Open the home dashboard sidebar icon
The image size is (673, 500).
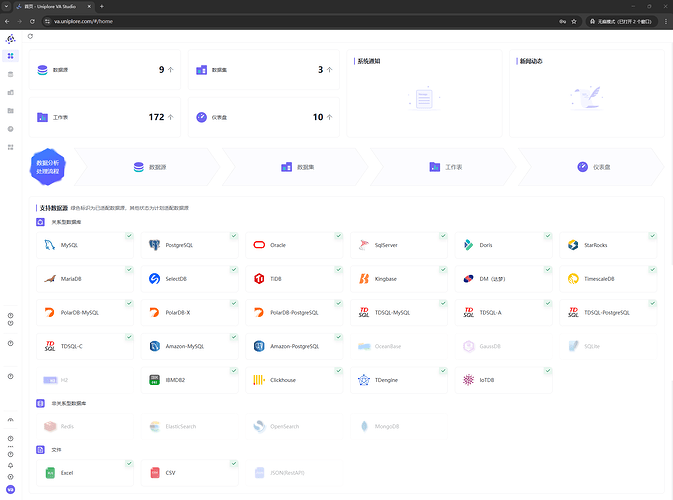[10, 56]
